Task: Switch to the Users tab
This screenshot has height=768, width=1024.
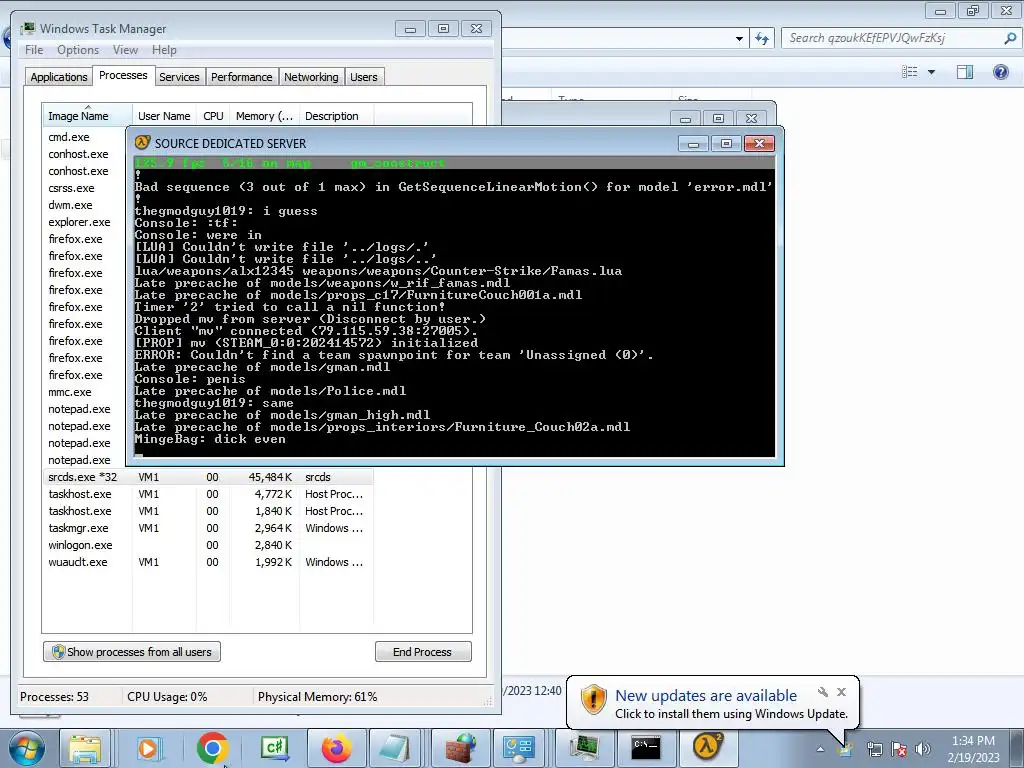Action: coord(363,77)
